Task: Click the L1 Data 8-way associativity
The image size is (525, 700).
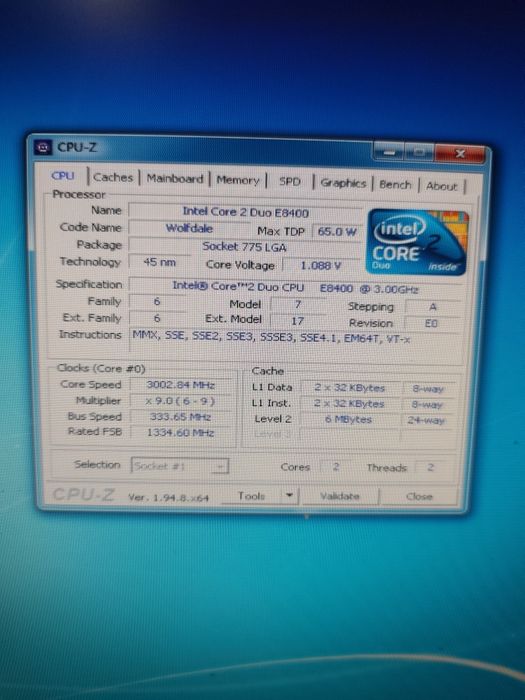Action: (x=428, y=389)
